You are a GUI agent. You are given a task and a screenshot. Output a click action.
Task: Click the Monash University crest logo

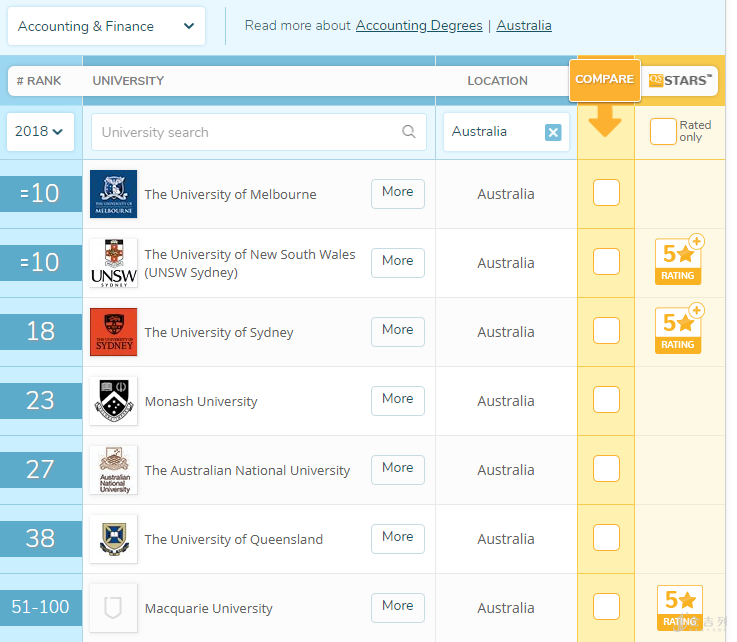[113, 401]
